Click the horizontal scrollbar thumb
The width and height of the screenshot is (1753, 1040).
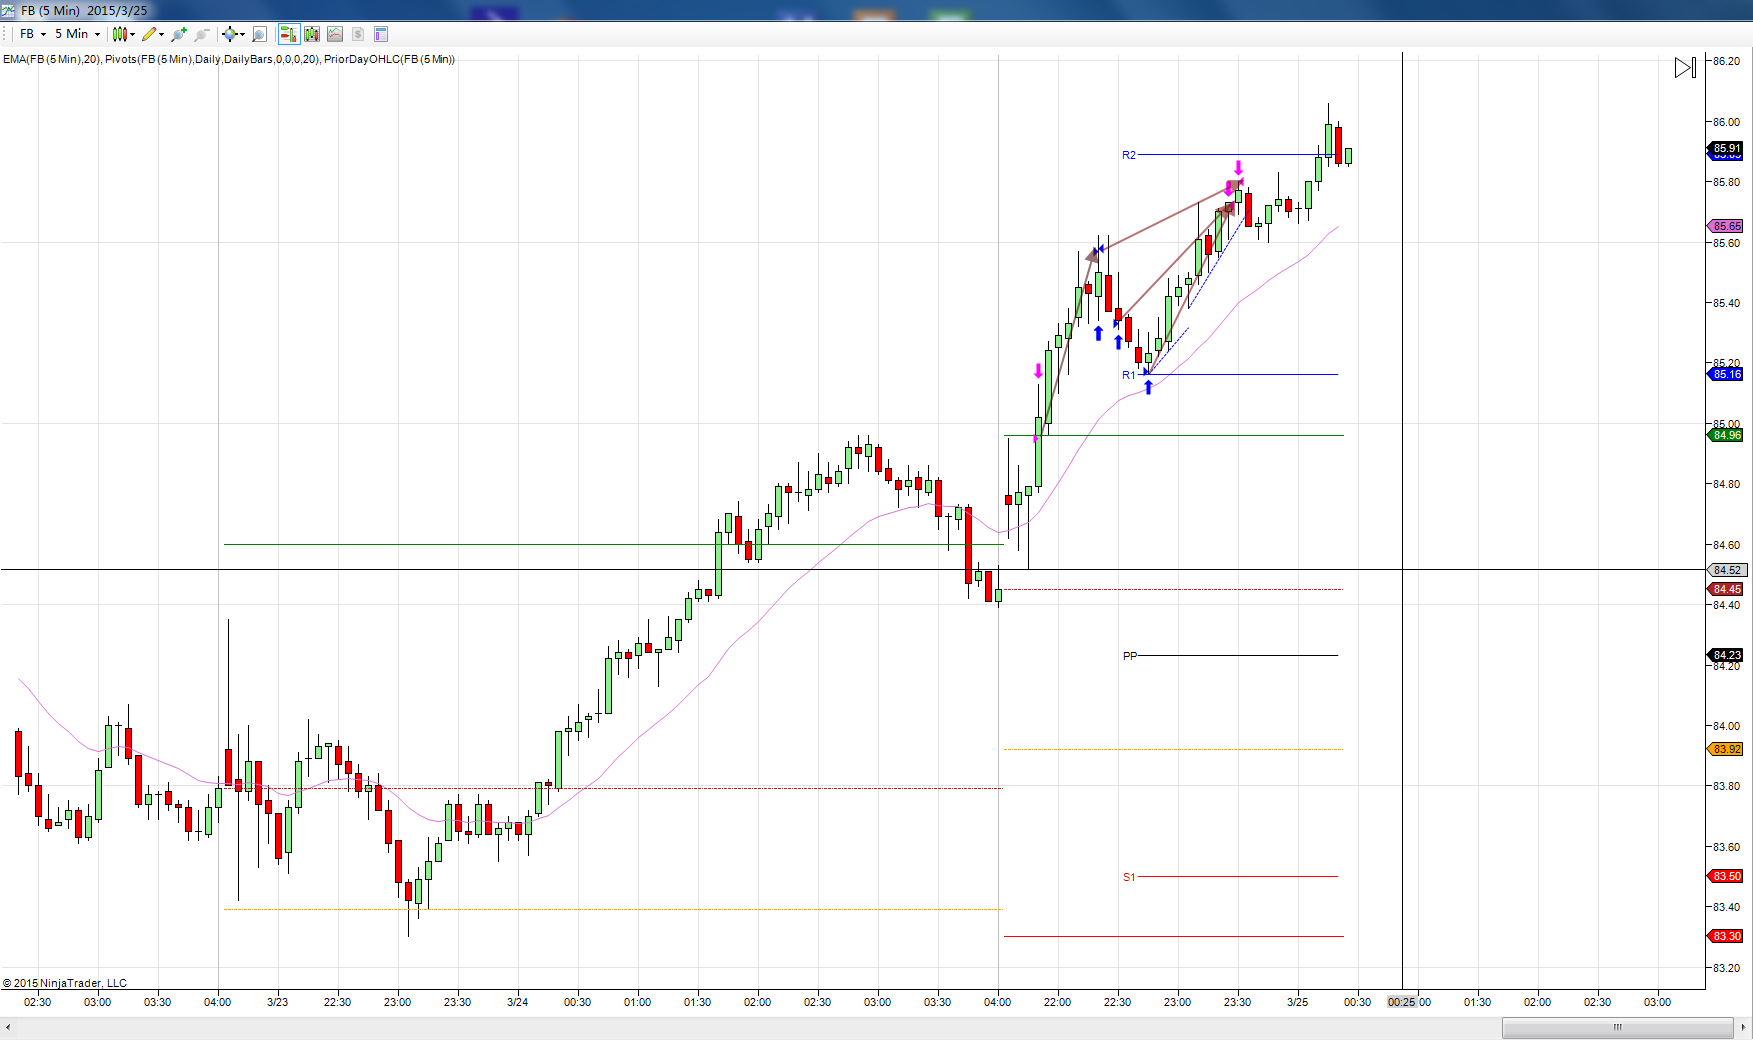tap(1617, 1027)
